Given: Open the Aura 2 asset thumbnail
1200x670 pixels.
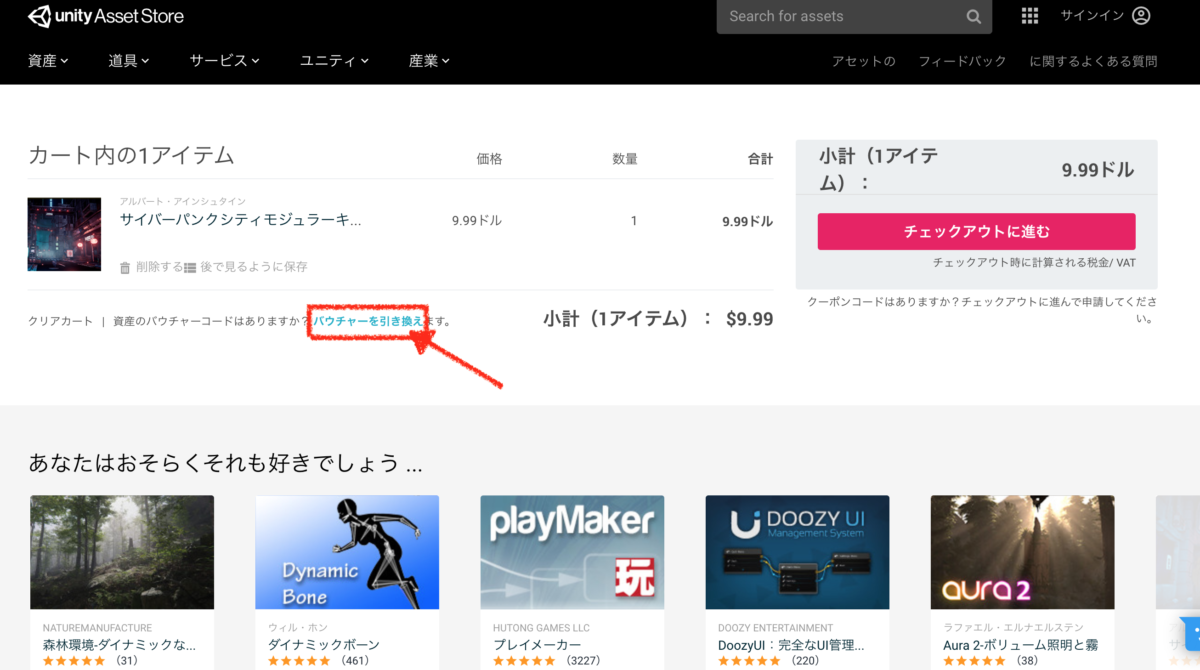Looking at the screenshot, I should [1022, 552].
